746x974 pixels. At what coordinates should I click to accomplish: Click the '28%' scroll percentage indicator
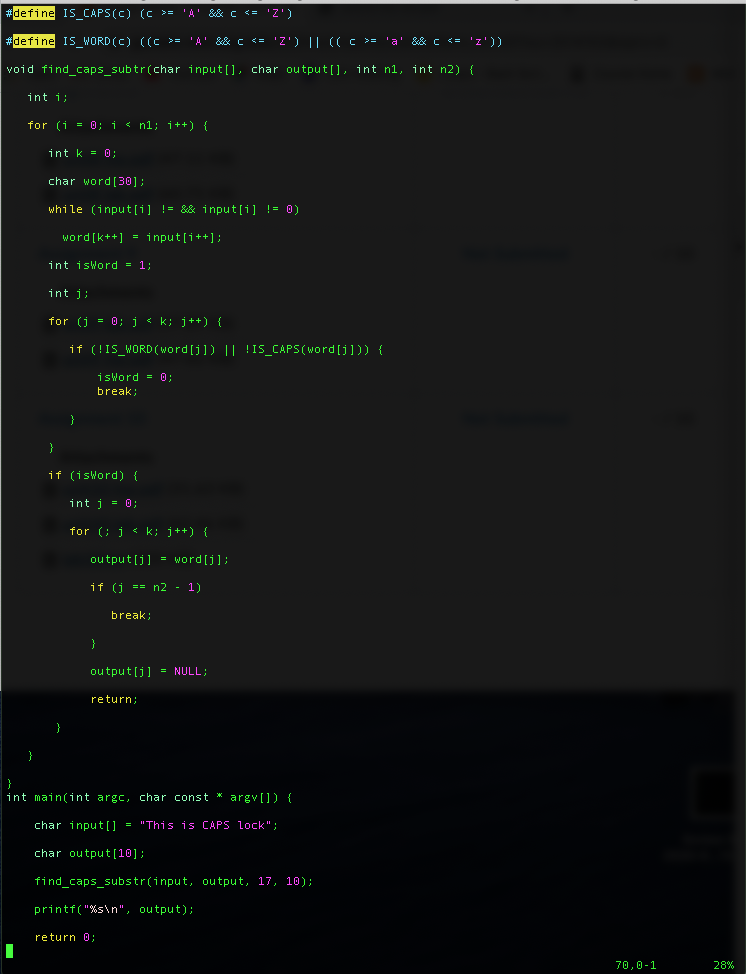[x=724, y=965]
